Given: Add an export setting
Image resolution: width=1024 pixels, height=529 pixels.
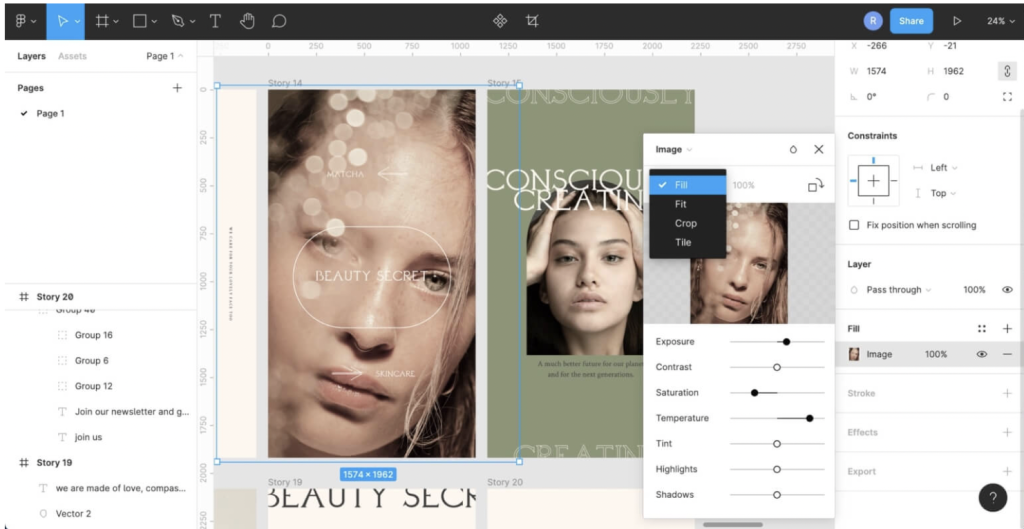Looking at the screenshot, I should [1007, 472].
